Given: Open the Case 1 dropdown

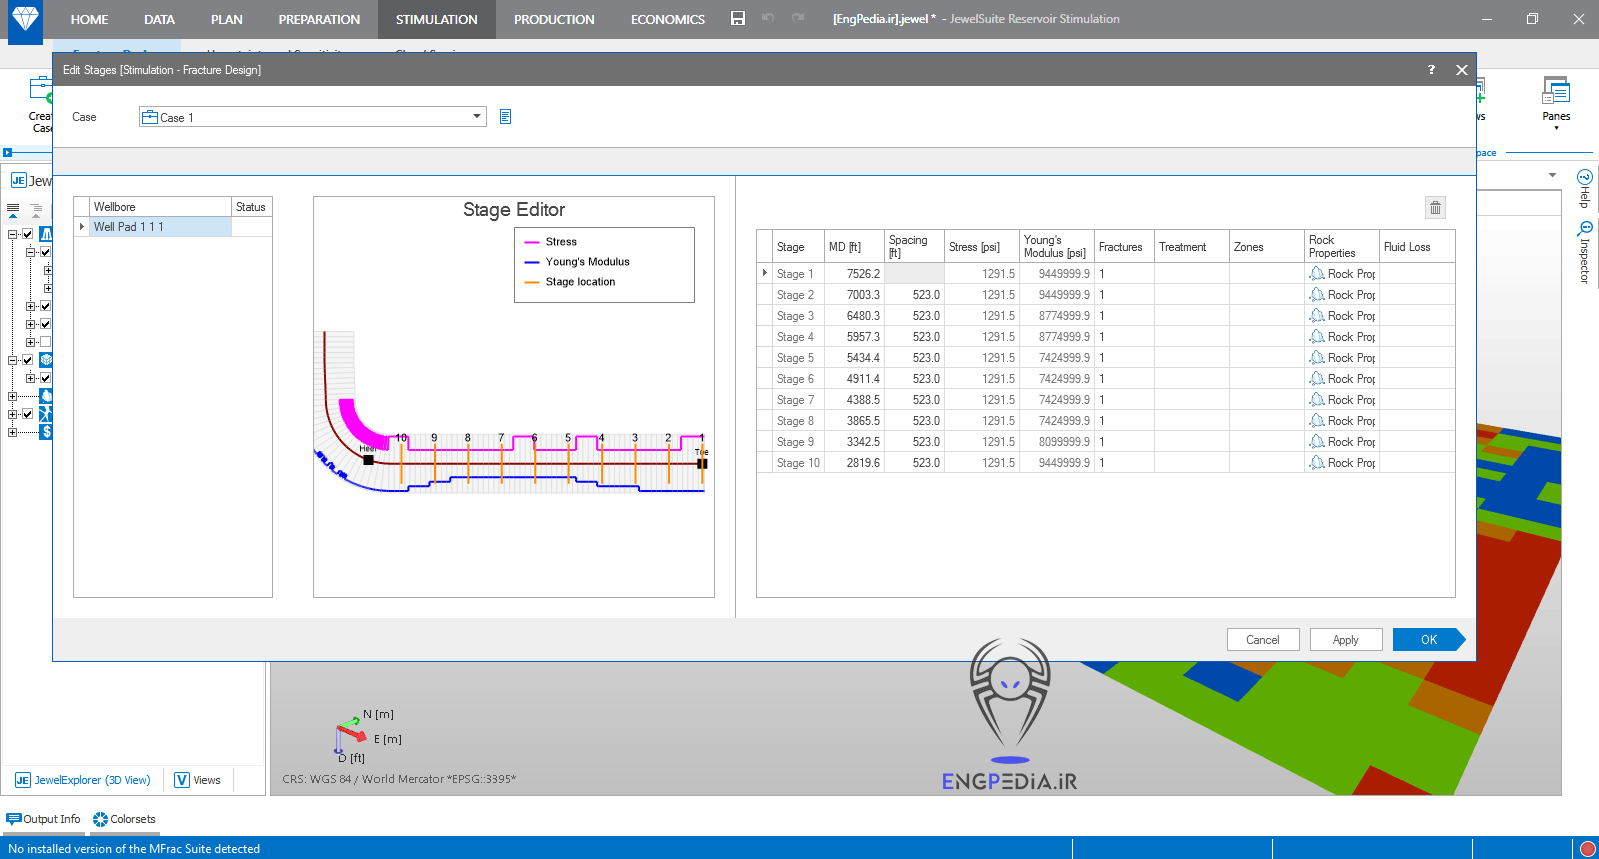Looking at the screenshot, I should [x=476, y=117].
